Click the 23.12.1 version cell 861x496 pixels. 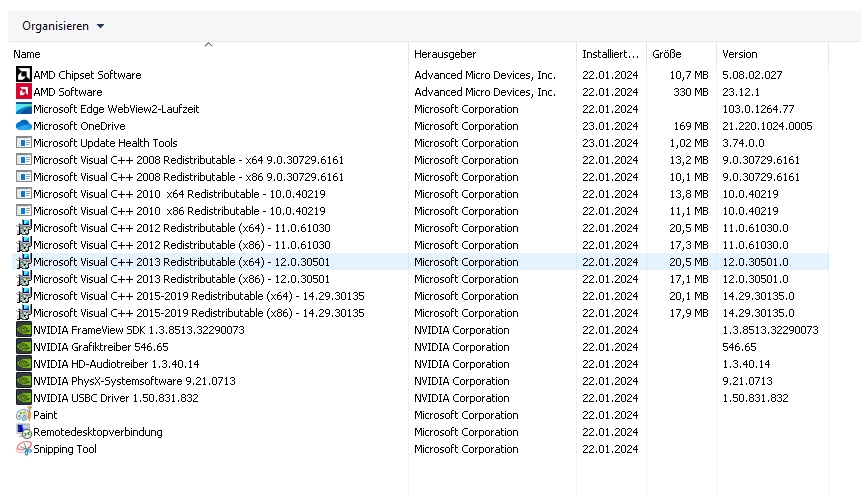coord(741,92)
